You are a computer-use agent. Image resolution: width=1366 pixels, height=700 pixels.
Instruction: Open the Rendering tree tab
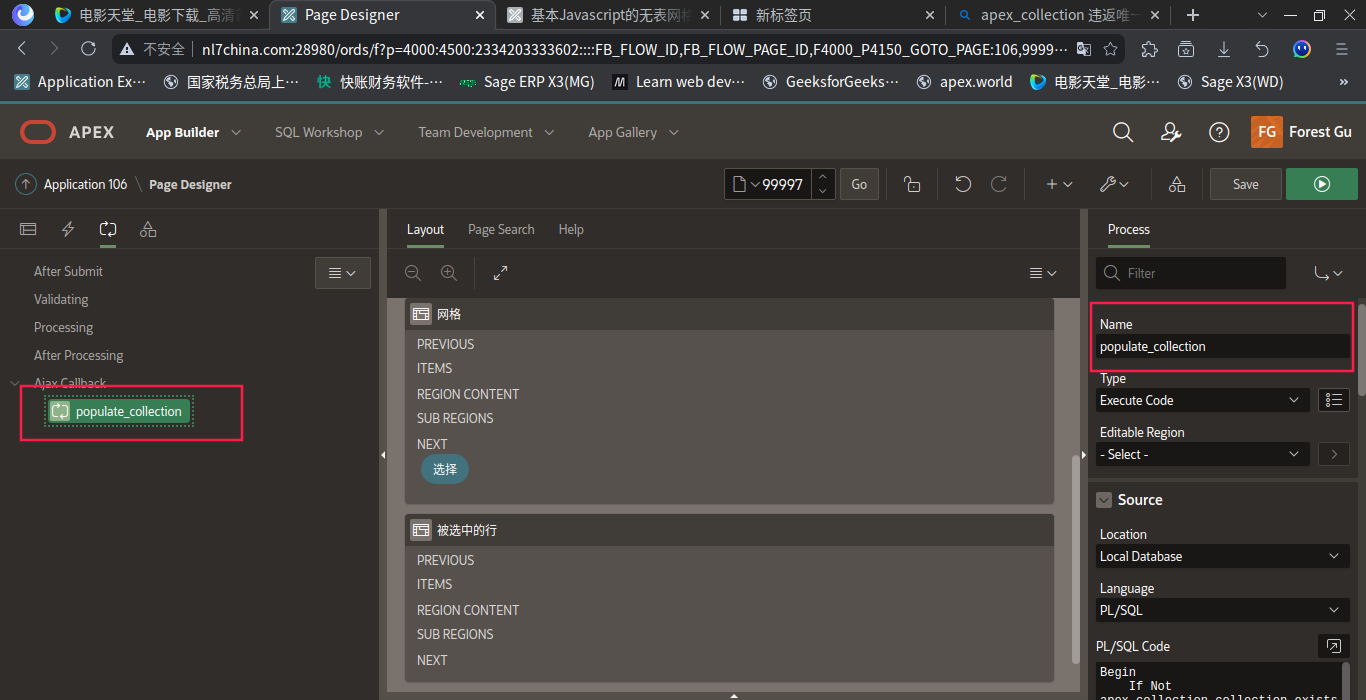[27, 229]
